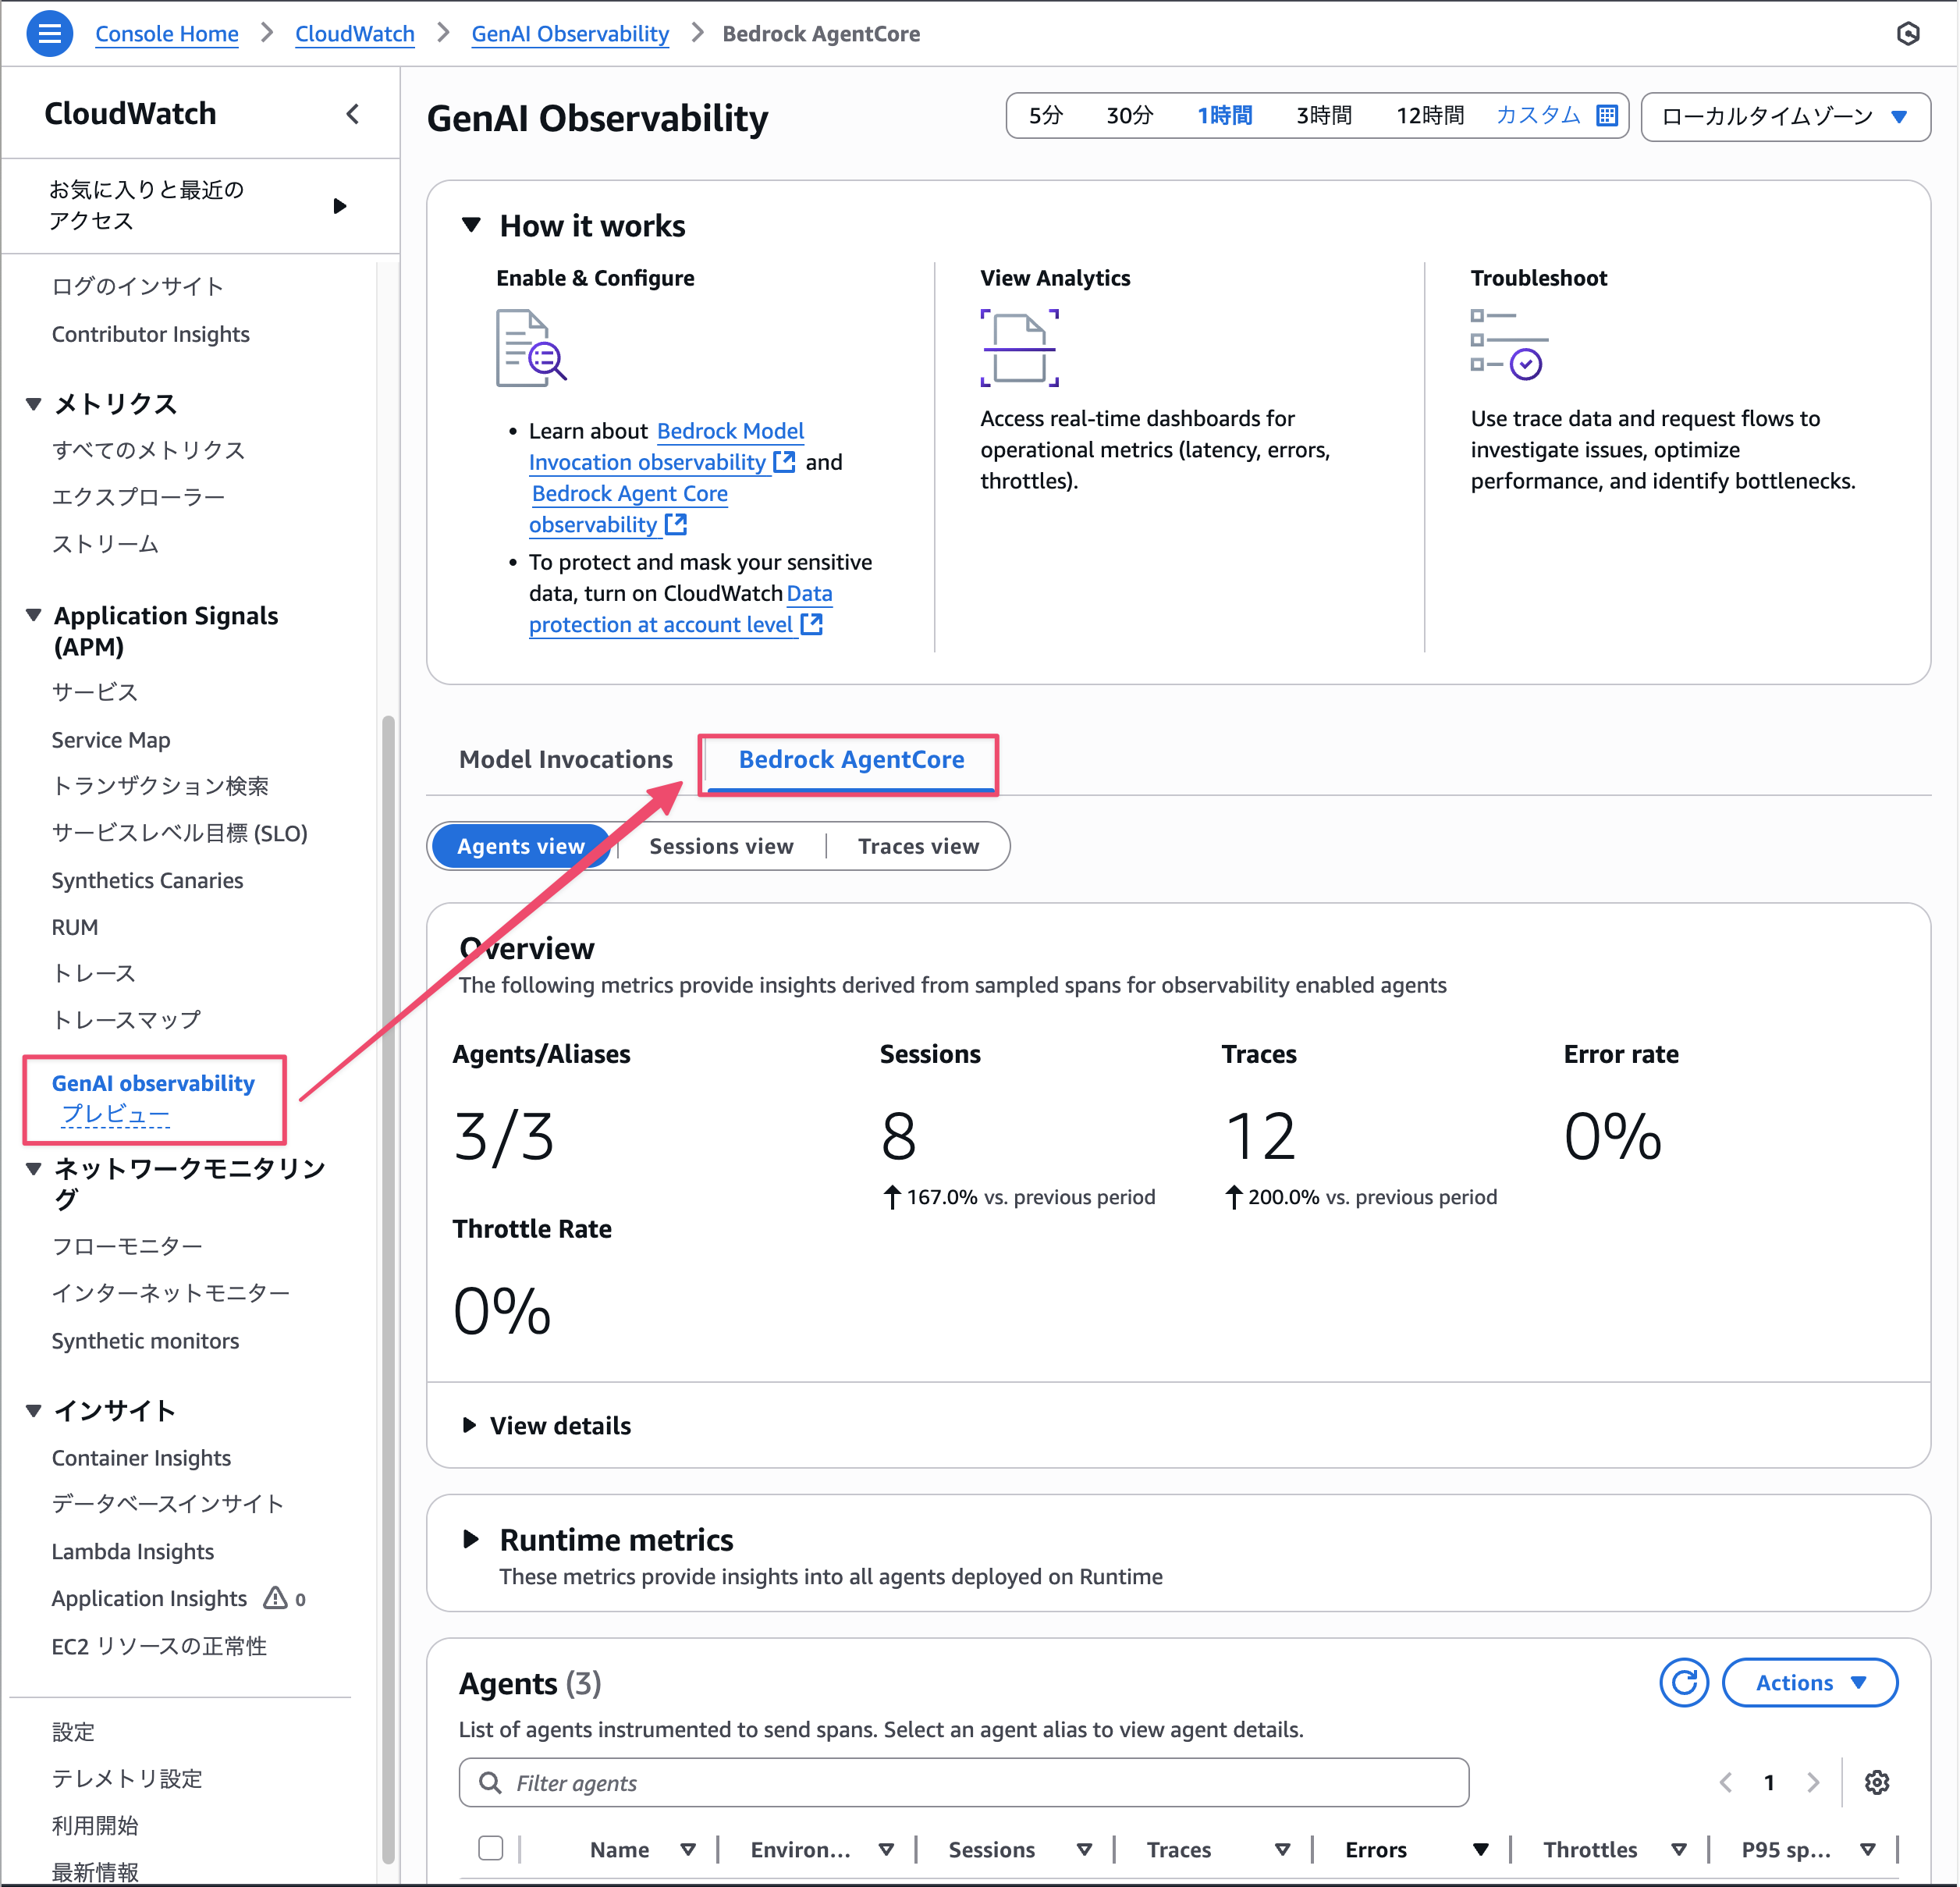Select all agents checkbox
Viewport: 1960px width, 1887px height.
[490, 1848]
